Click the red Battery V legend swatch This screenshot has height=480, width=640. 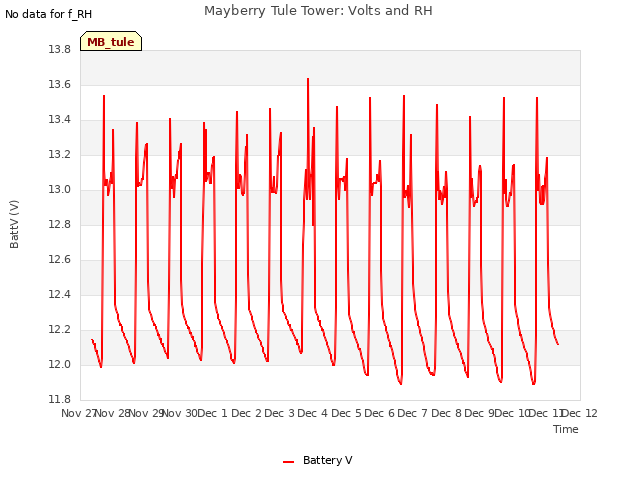tap(288, 462)
